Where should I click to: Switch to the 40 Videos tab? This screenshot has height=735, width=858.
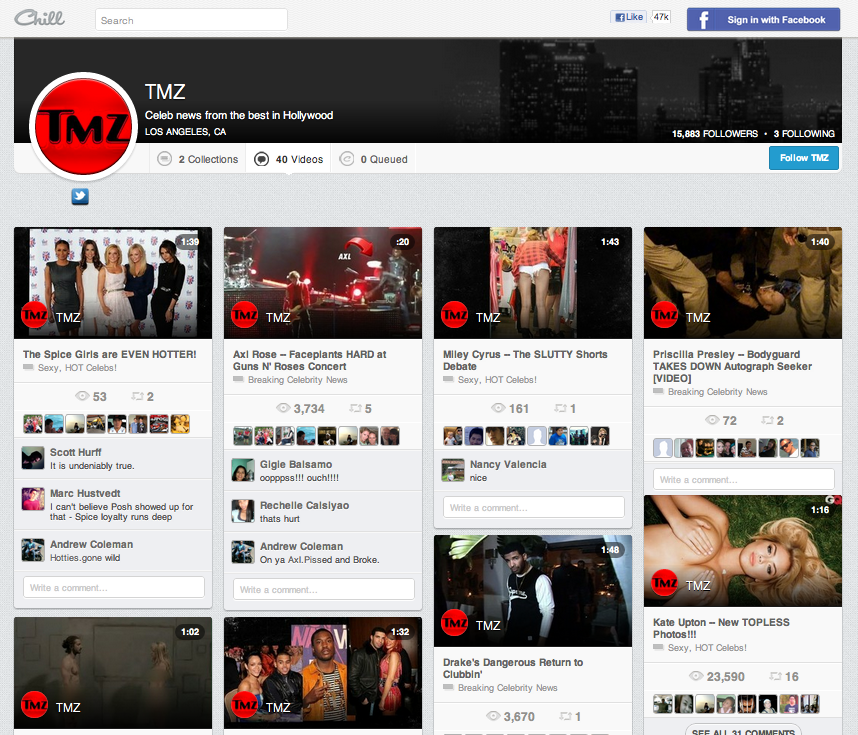point(288,159)
